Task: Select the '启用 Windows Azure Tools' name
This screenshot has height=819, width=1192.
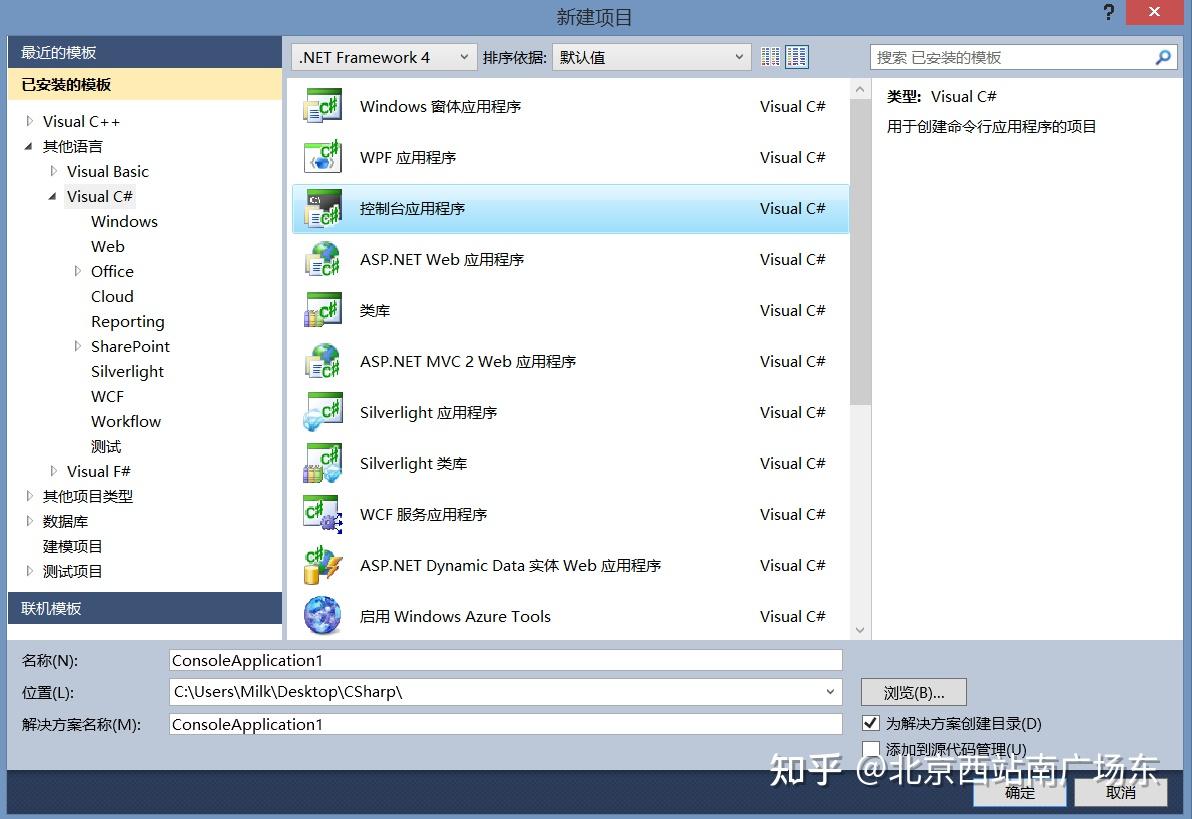Action: 455,616
